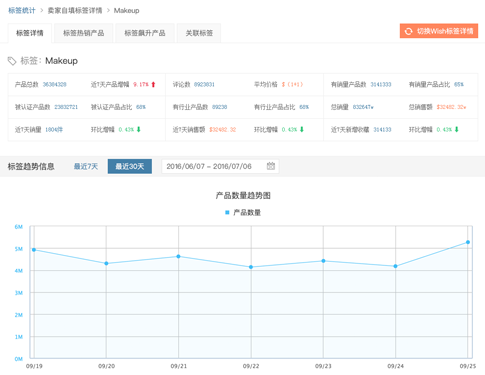Click the 标签趋势信息 section heading
The height and width of the screenshot is (375, 485).
click(31, 166)
